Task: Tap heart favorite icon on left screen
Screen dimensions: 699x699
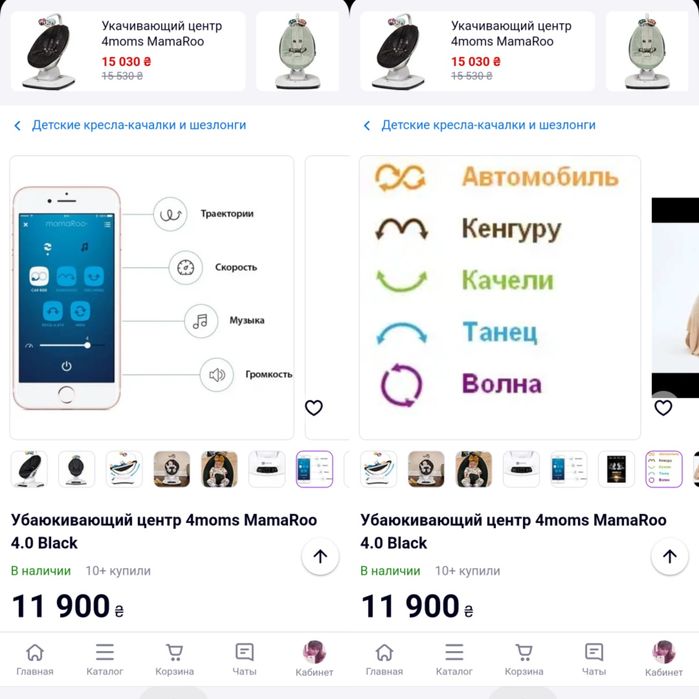Action: (314, 407)
